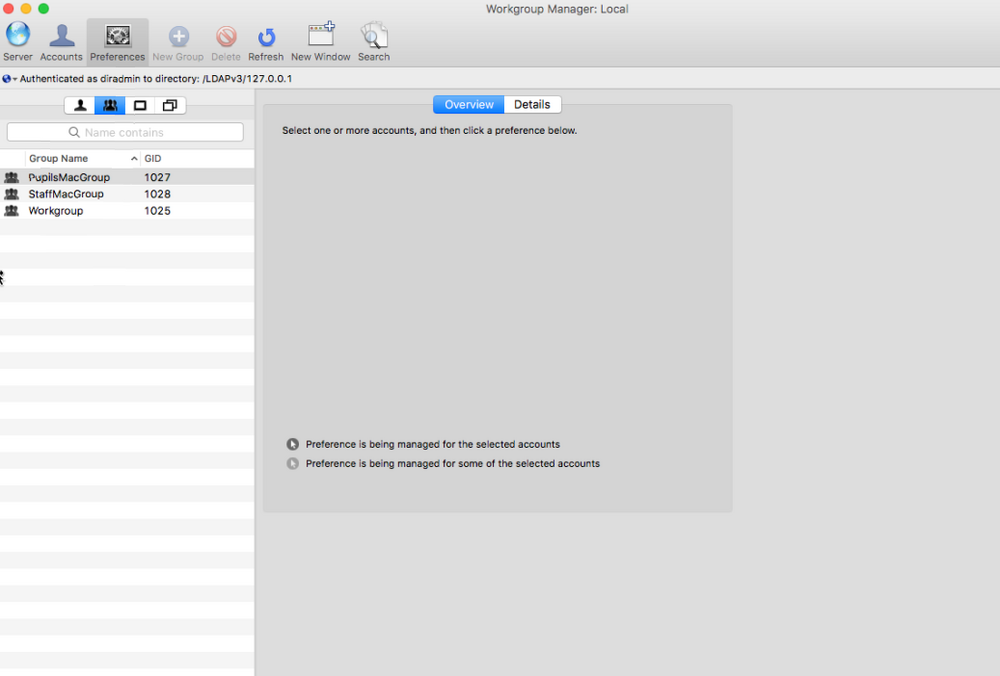Open the directory globe dropdown menu
The width and height of the screenshot is (1000, 676).
tap(9, 79)
